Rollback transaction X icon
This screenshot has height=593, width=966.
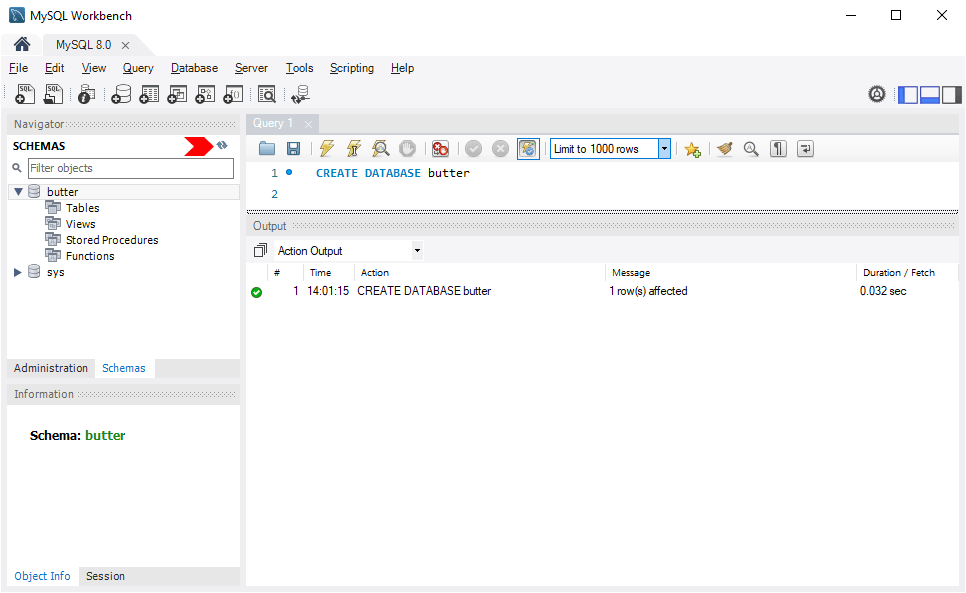[x=500, y=148]
